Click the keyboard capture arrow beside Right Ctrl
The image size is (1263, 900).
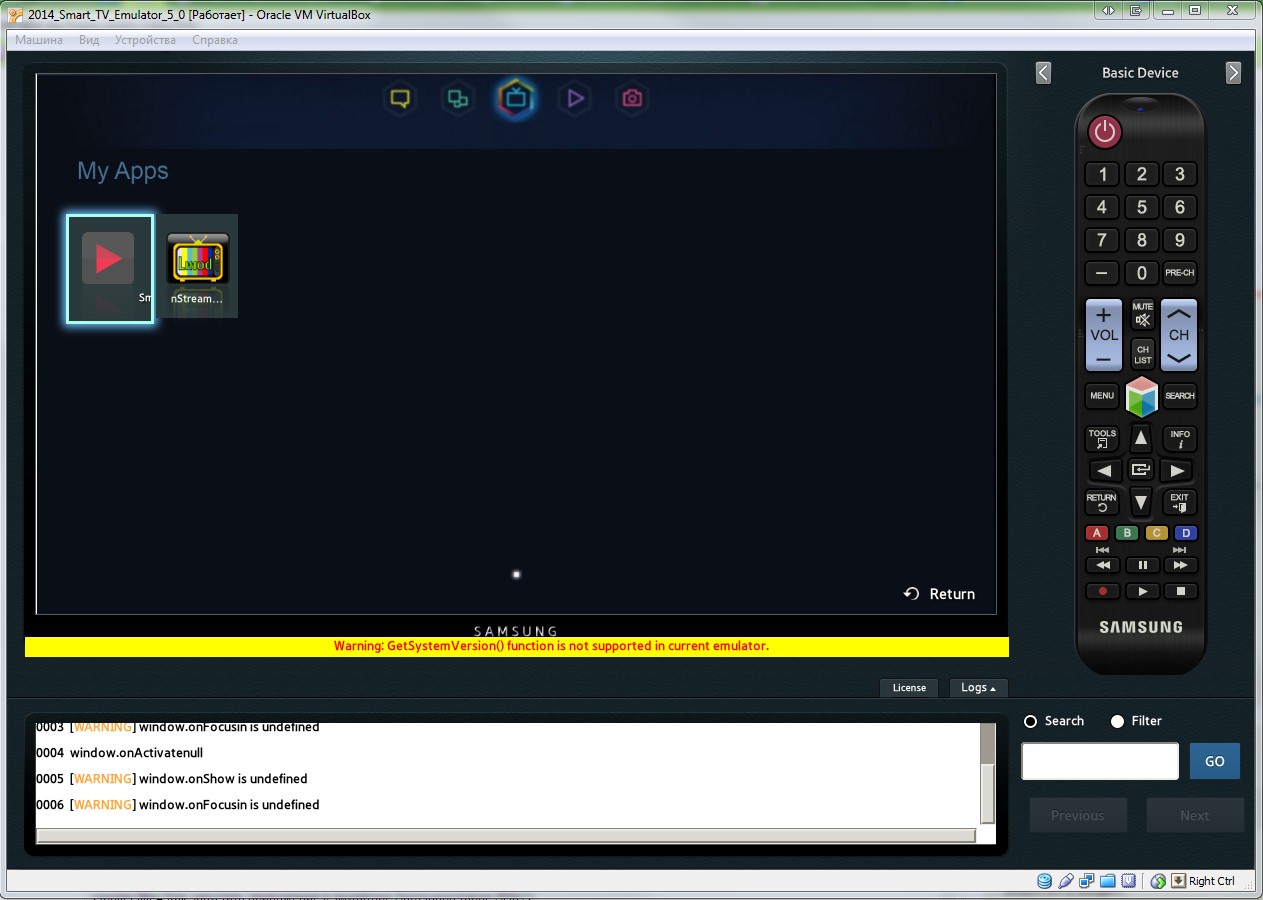click(x=1178, y=881)
